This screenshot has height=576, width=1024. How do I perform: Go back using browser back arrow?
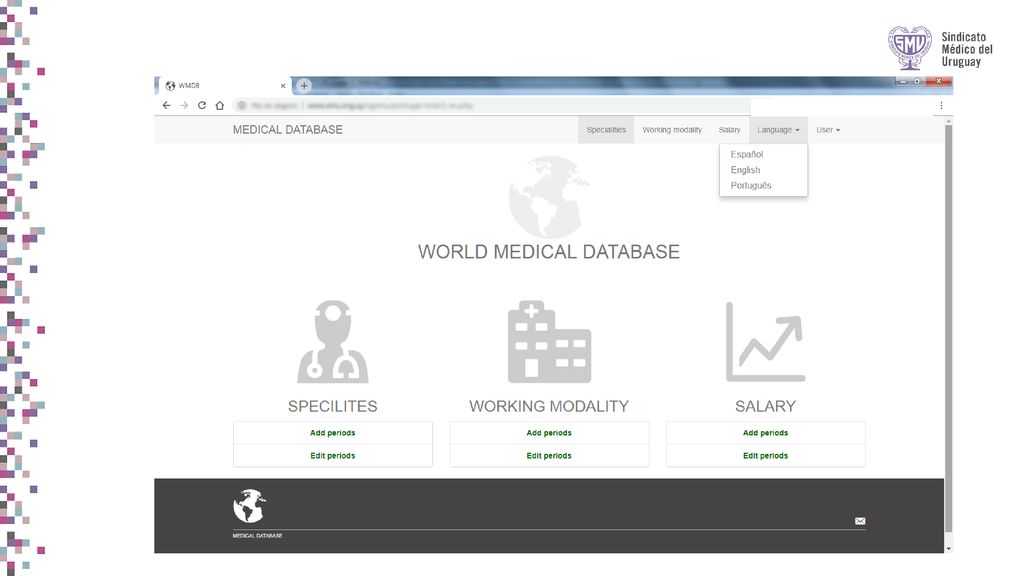click(x=167, y=105)
